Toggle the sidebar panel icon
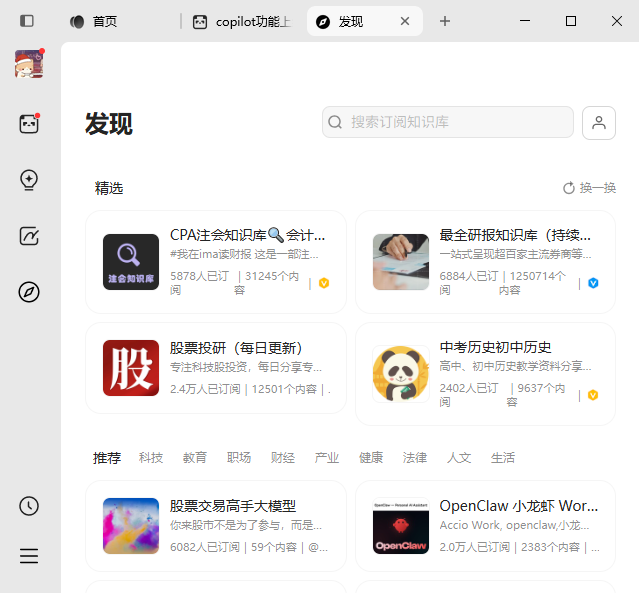The image size is (639, 593). pos(27,21)
